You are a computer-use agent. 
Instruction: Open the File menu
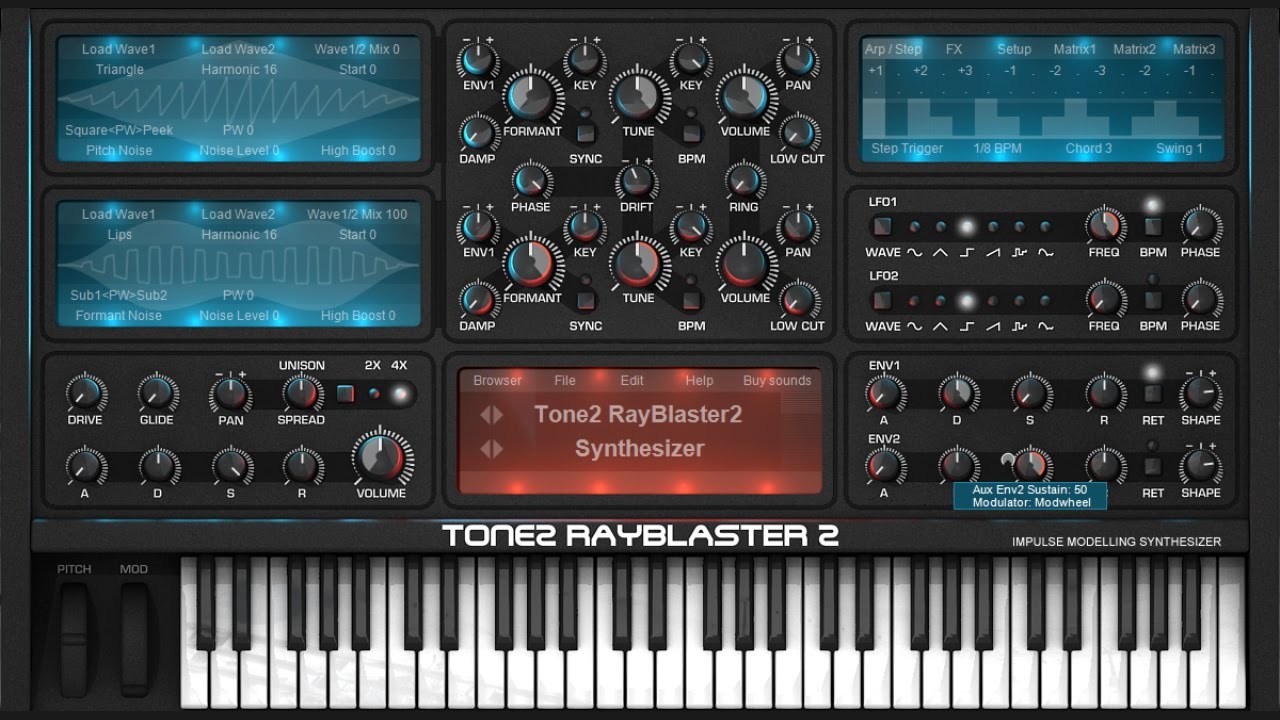click(565, 381)
